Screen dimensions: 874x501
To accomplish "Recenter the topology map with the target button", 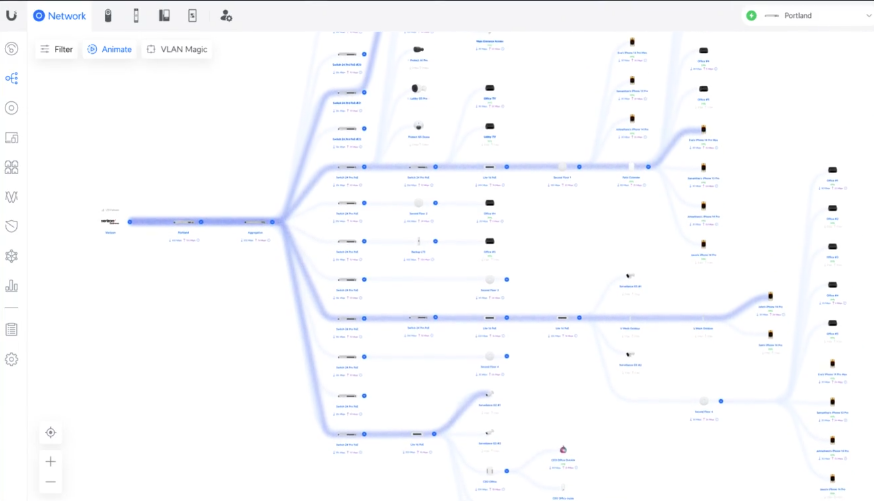I will (51, 433).
